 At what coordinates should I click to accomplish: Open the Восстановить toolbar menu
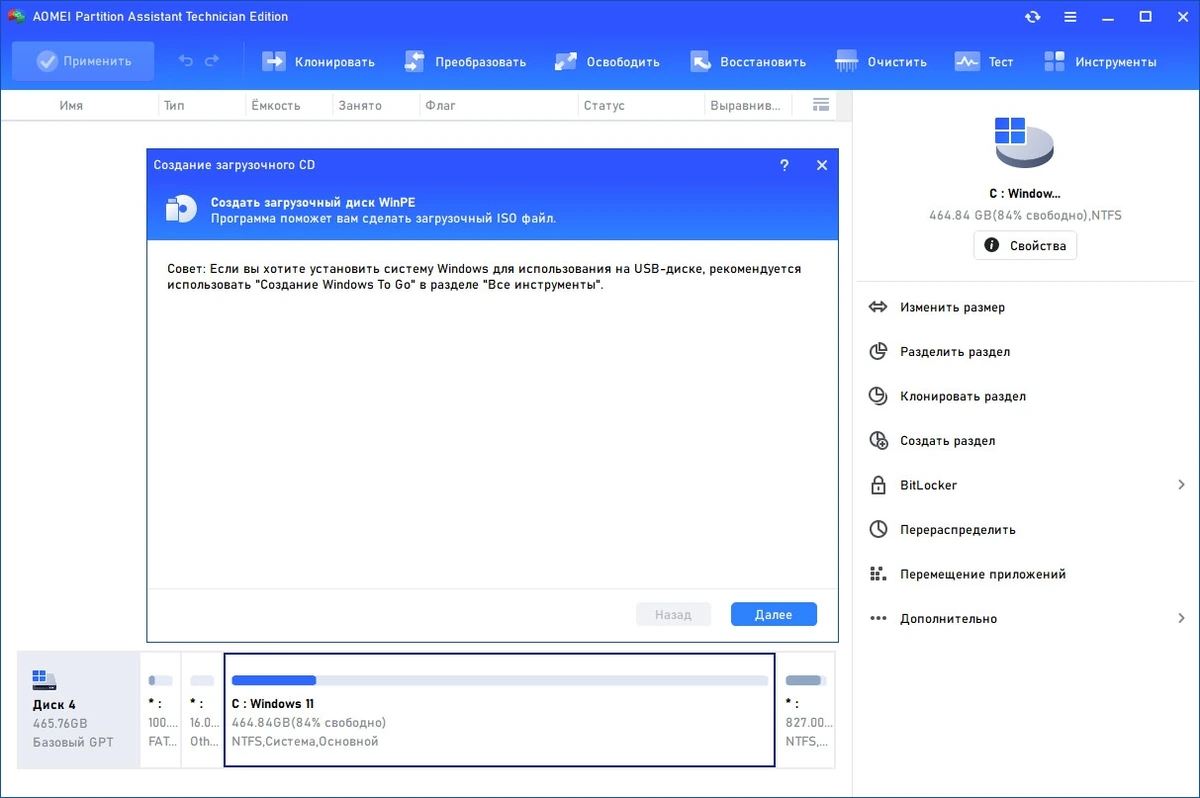[748, 61]
